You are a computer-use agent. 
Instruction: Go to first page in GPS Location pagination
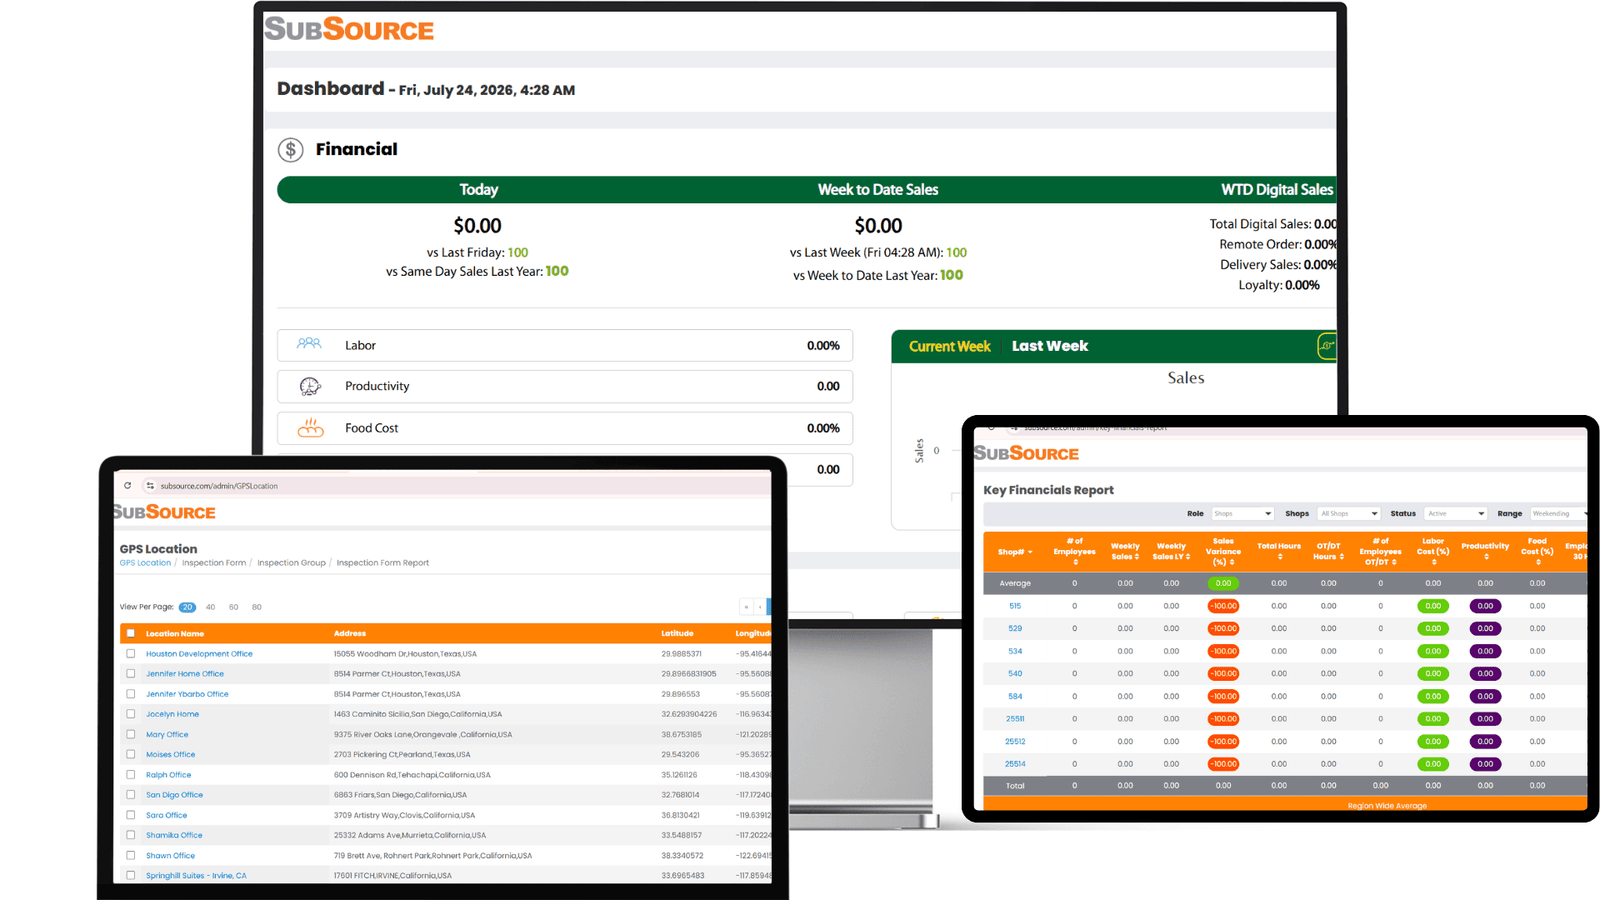[746, 607]
